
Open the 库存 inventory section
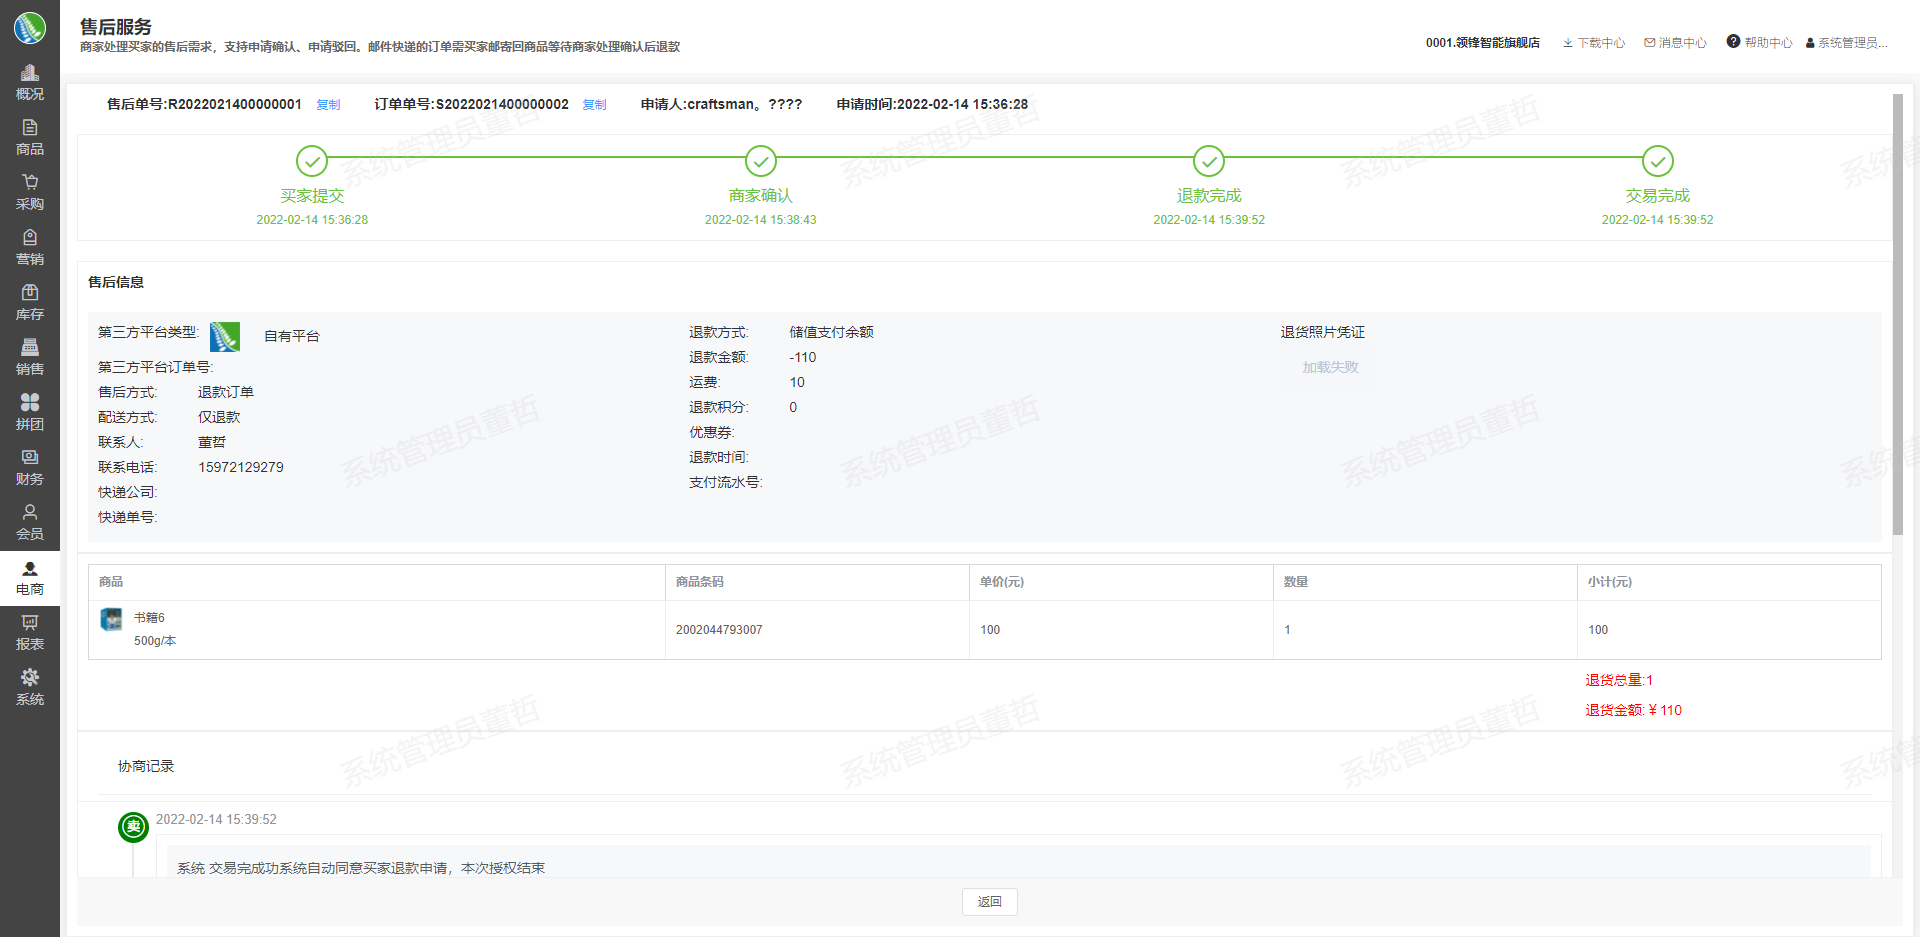30,303
